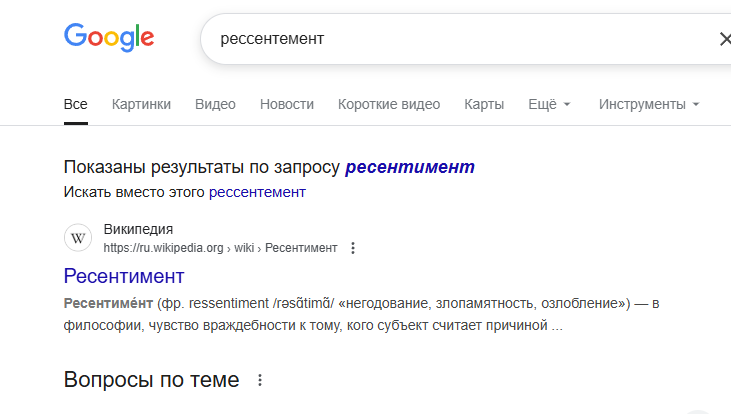The image size is (731, 414).
Task: Open the Видео tab
Action: click(215, 104)
